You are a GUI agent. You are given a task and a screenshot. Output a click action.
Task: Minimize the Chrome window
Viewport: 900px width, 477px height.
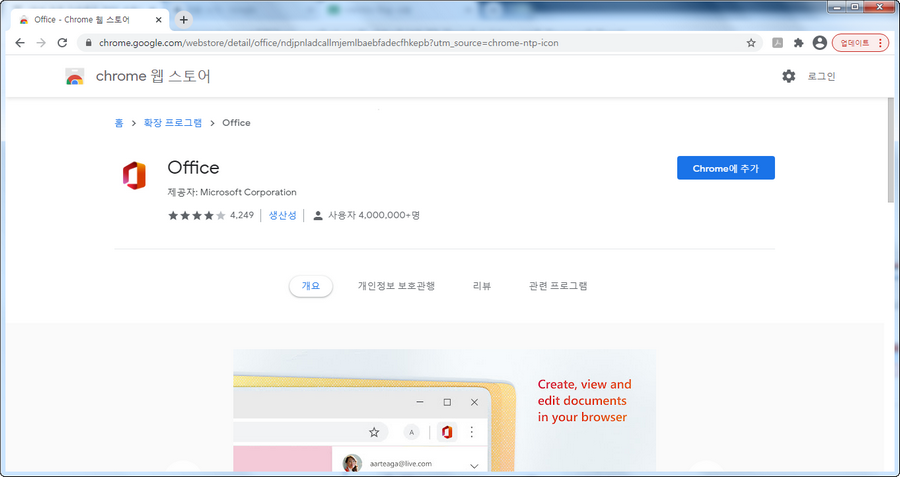839,7
